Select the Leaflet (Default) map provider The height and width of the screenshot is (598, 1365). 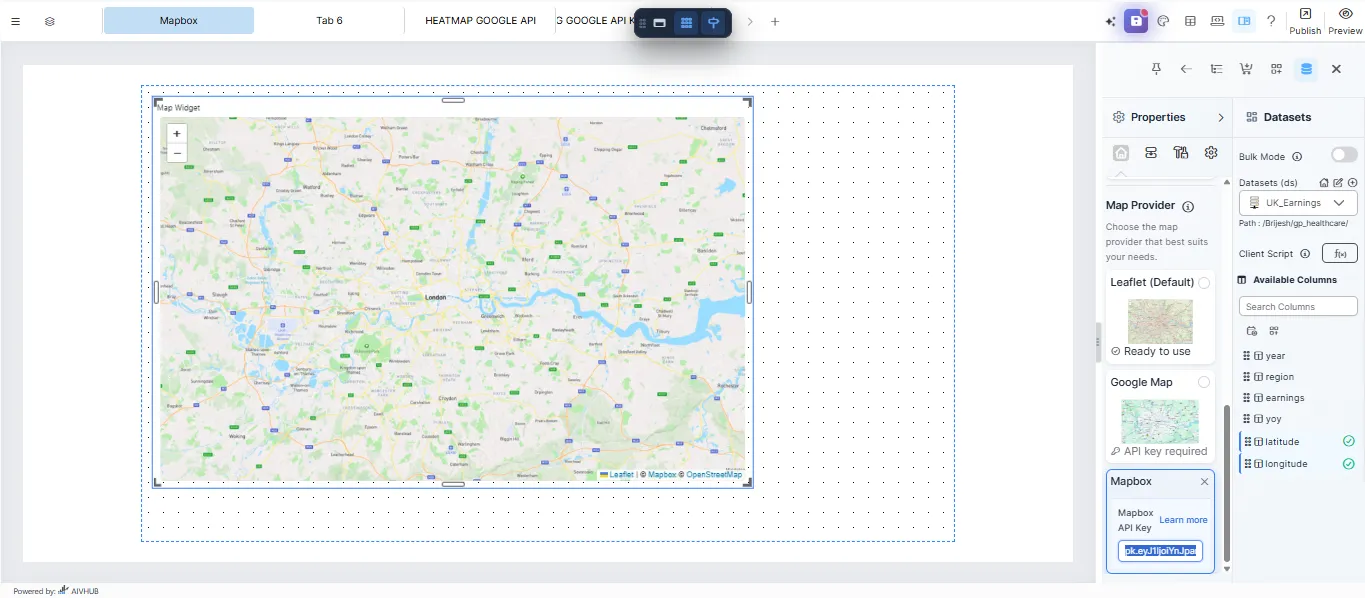(x=1204, y=282)
